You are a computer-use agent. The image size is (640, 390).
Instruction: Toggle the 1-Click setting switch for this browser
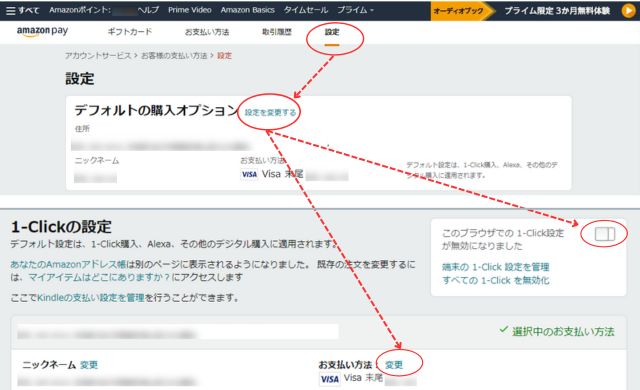pos(604,234)
